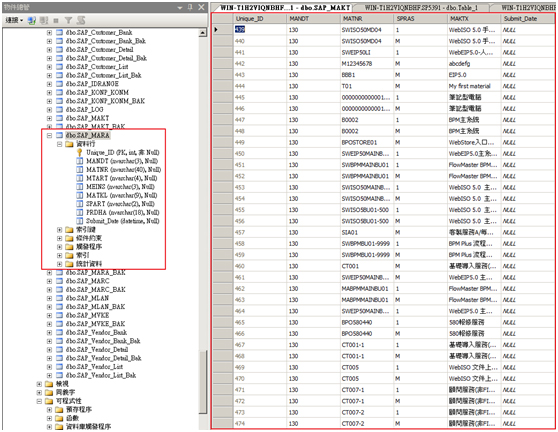Collapse the 可程式性 programmability folder
The width and height of the screenshot is (558, 432).
pyautogui.click(x=39, y=401)
